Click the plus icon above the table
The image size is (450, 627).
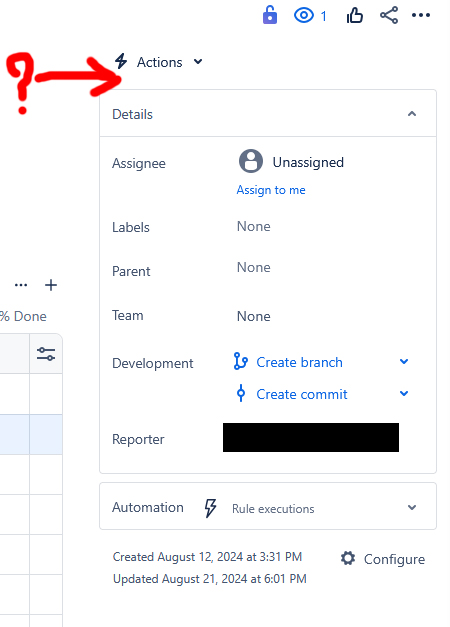click(51, 285)
